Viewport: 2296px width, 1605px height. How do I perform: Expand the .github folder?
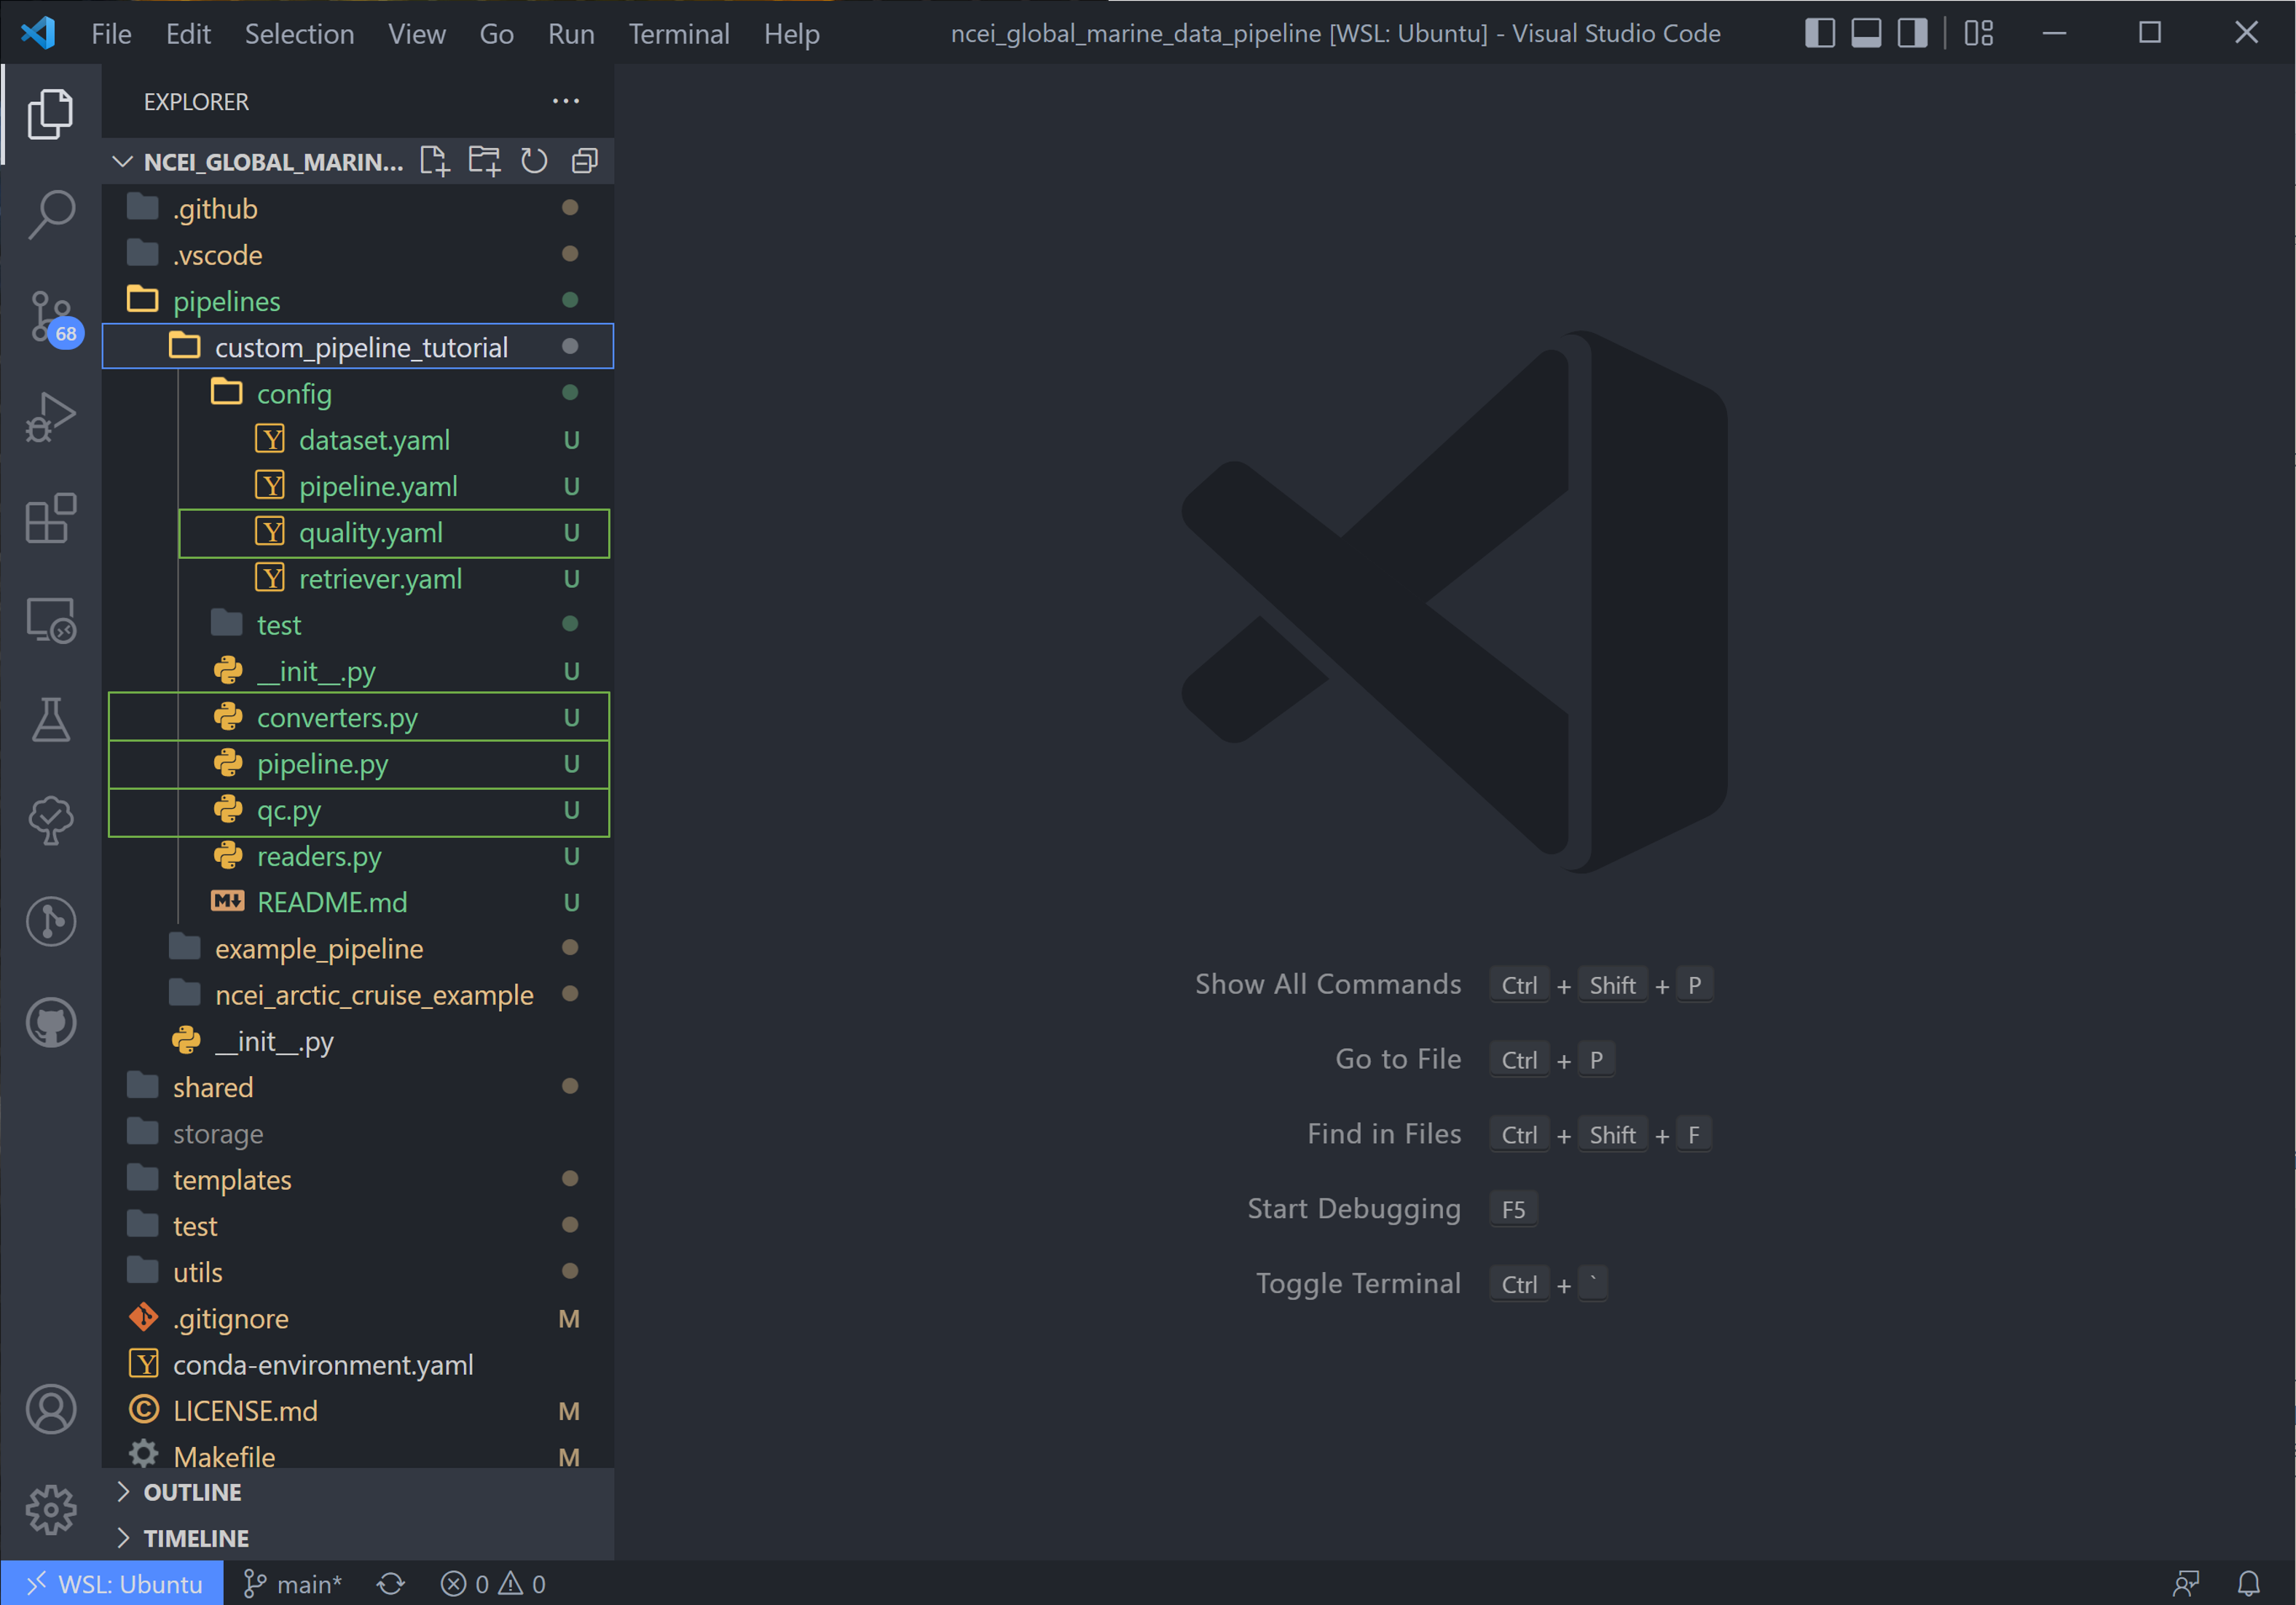coord(358,208)
